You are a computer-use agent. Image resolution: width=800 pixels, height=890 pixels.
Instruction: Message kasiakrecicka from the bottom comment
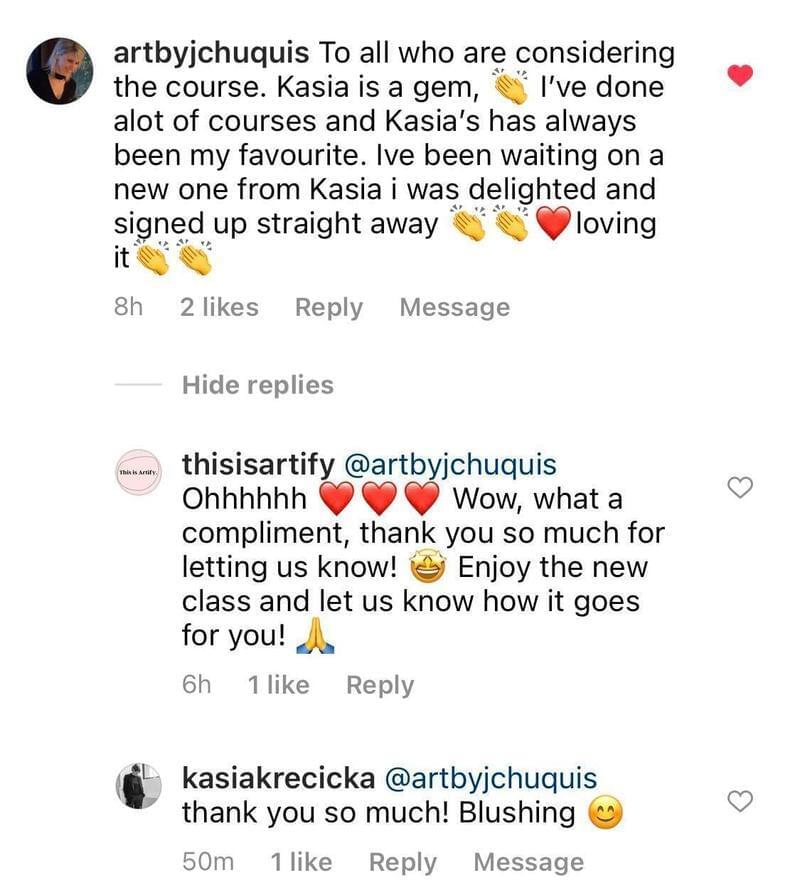[528, 862]
